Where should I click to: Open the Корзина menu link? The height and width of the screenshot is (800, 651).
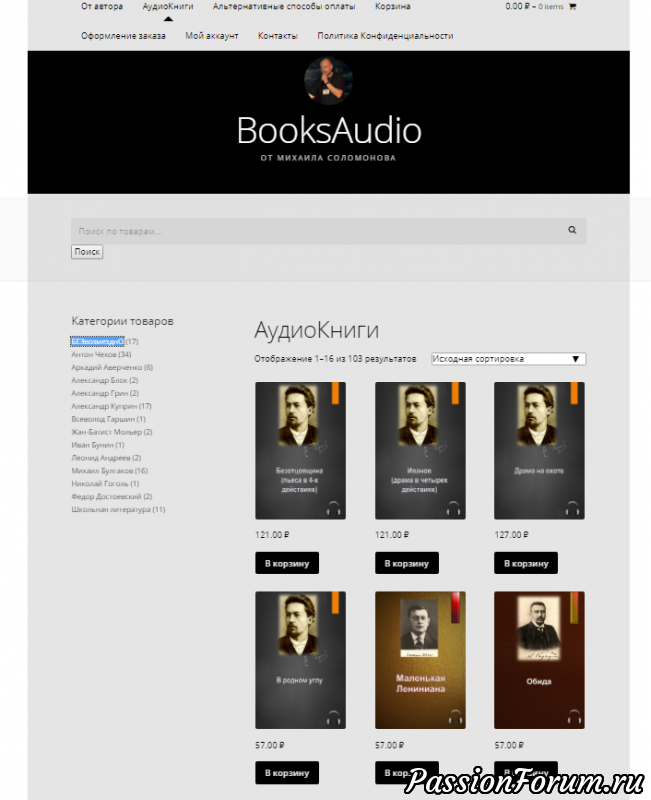(x=393, y=6)
